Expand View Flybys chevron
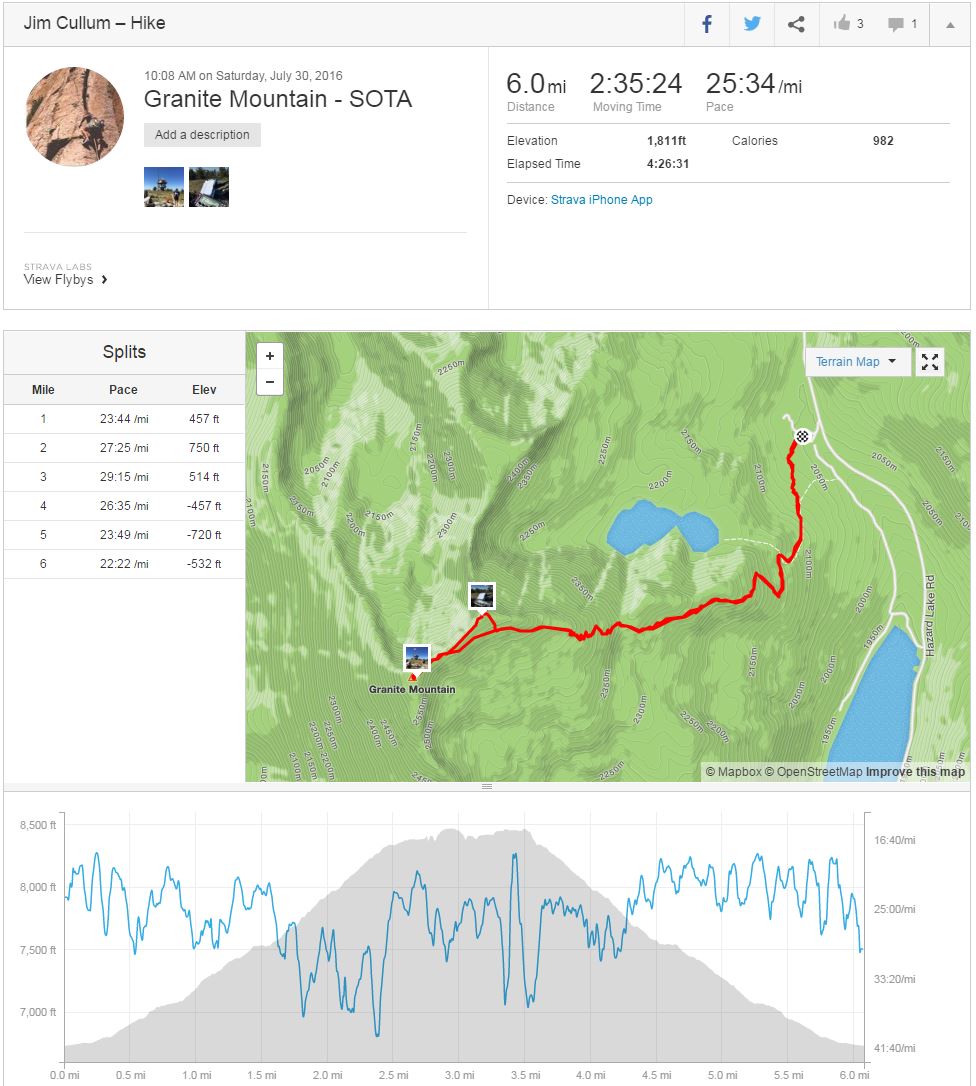The height and width of the screenshot is (1086, 976). click(x=104, y=280)
